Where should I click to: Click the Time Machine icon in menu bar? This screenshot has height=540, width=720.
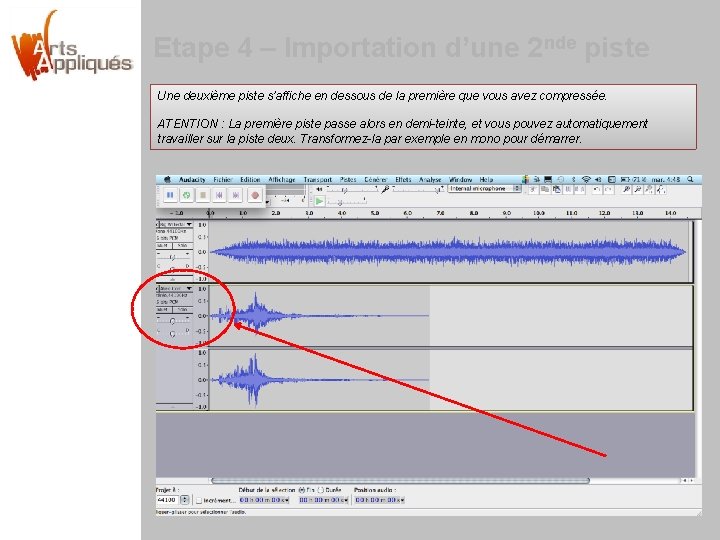(561, 180)
